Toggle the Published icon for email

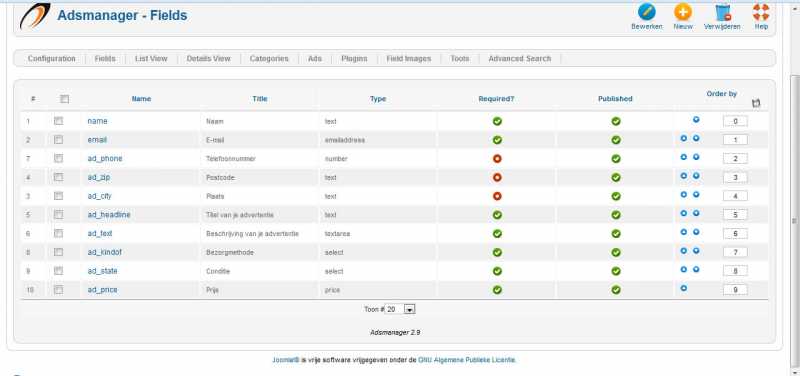(x=616, y=140)
